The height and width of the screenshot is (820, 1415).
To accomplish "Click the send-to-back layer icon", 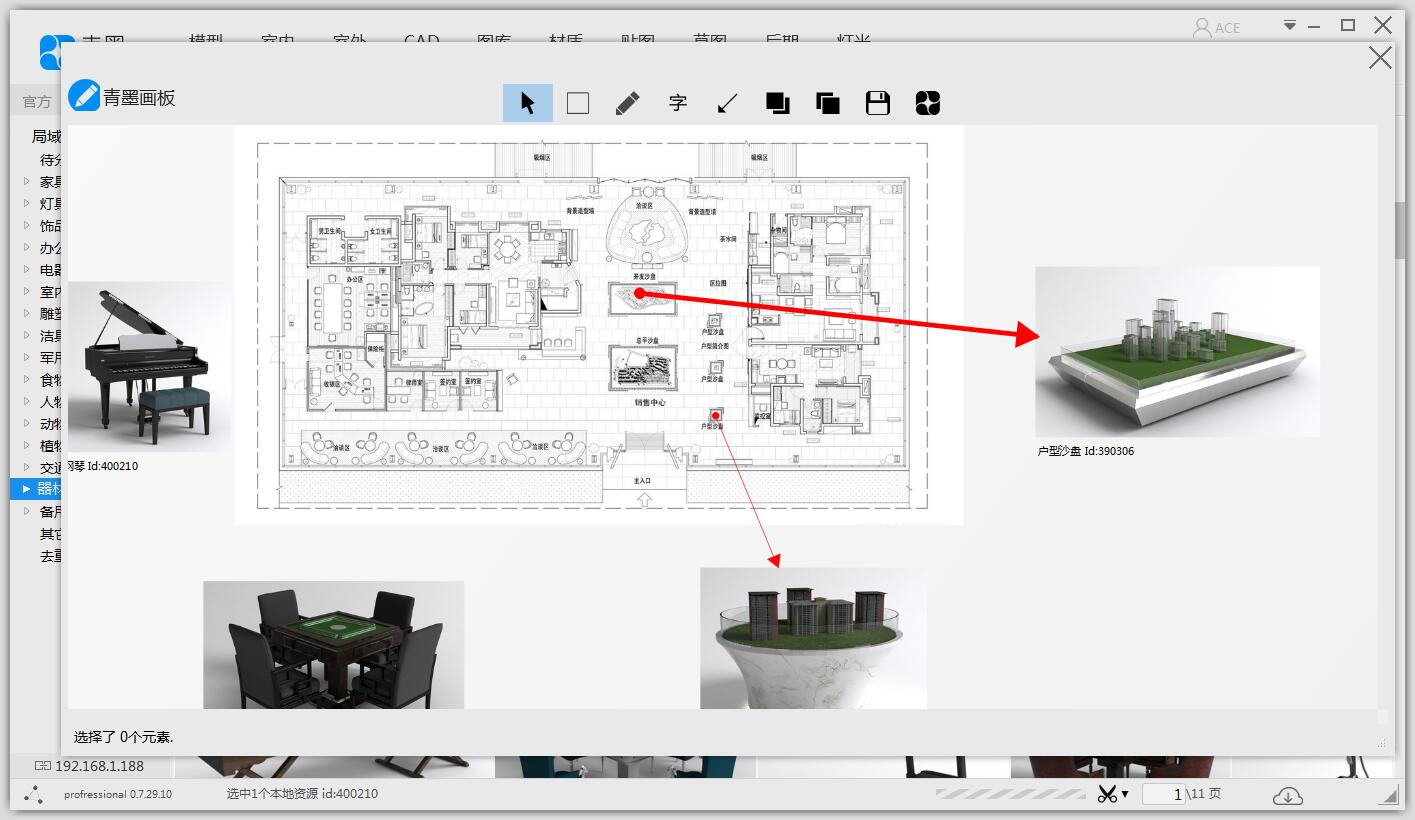I will tap(828, 103).
